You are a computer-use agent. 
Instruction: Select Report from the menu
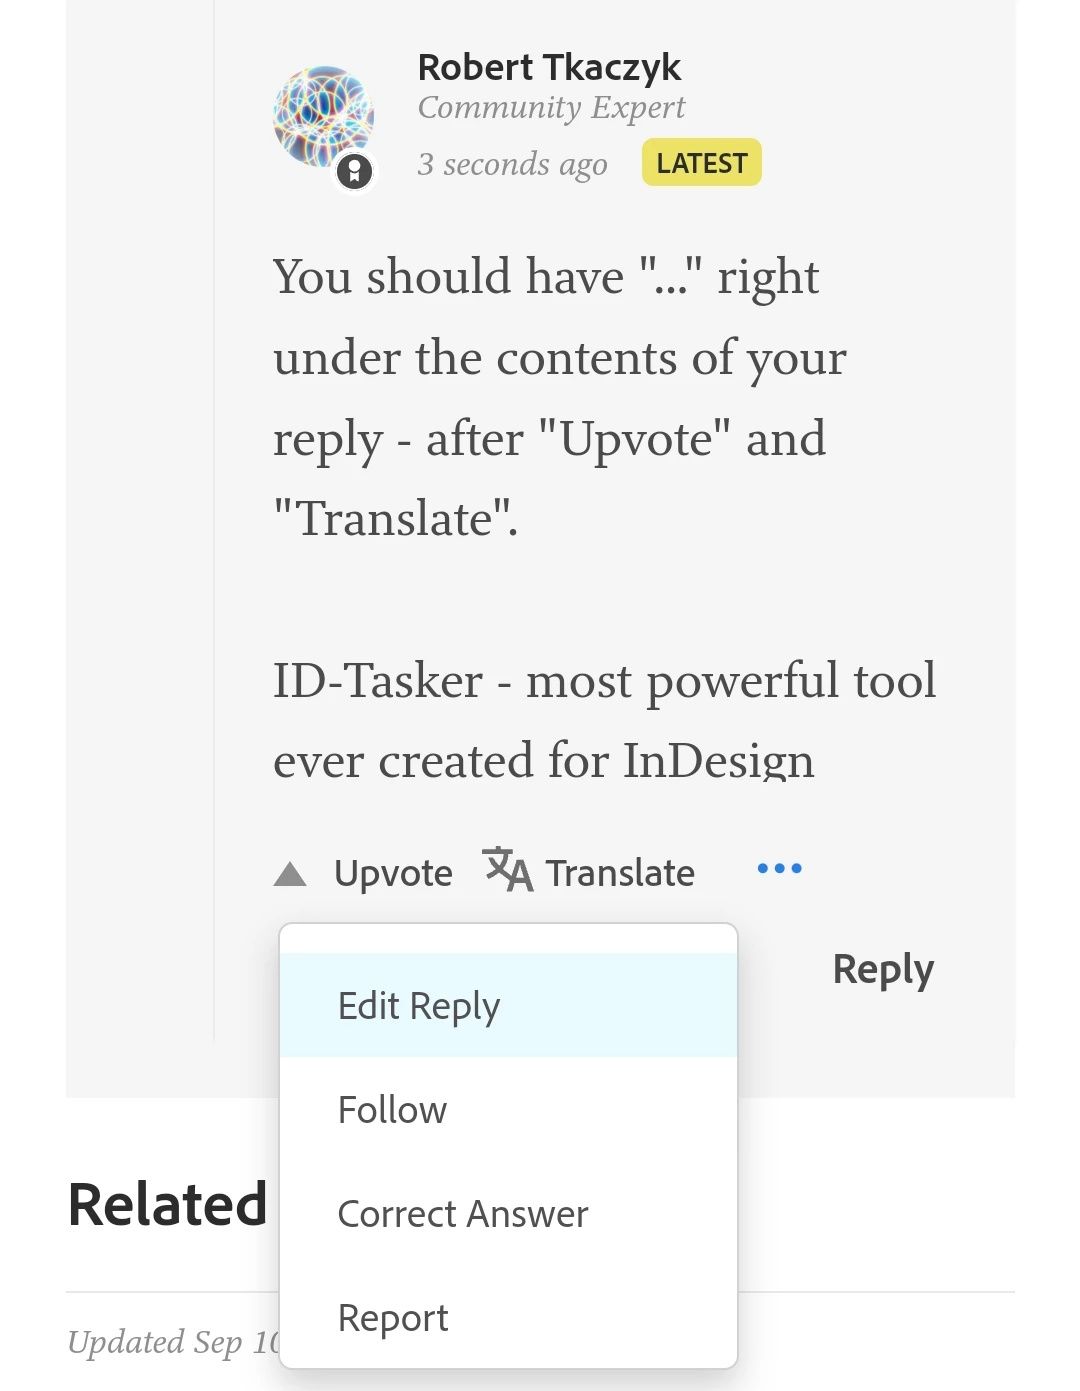509,1318
